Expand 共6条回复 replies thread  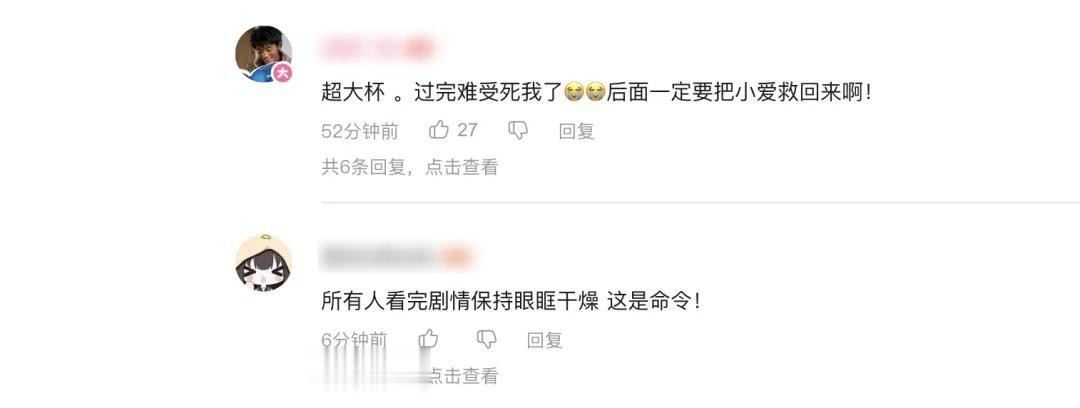[x=409, y=167]
